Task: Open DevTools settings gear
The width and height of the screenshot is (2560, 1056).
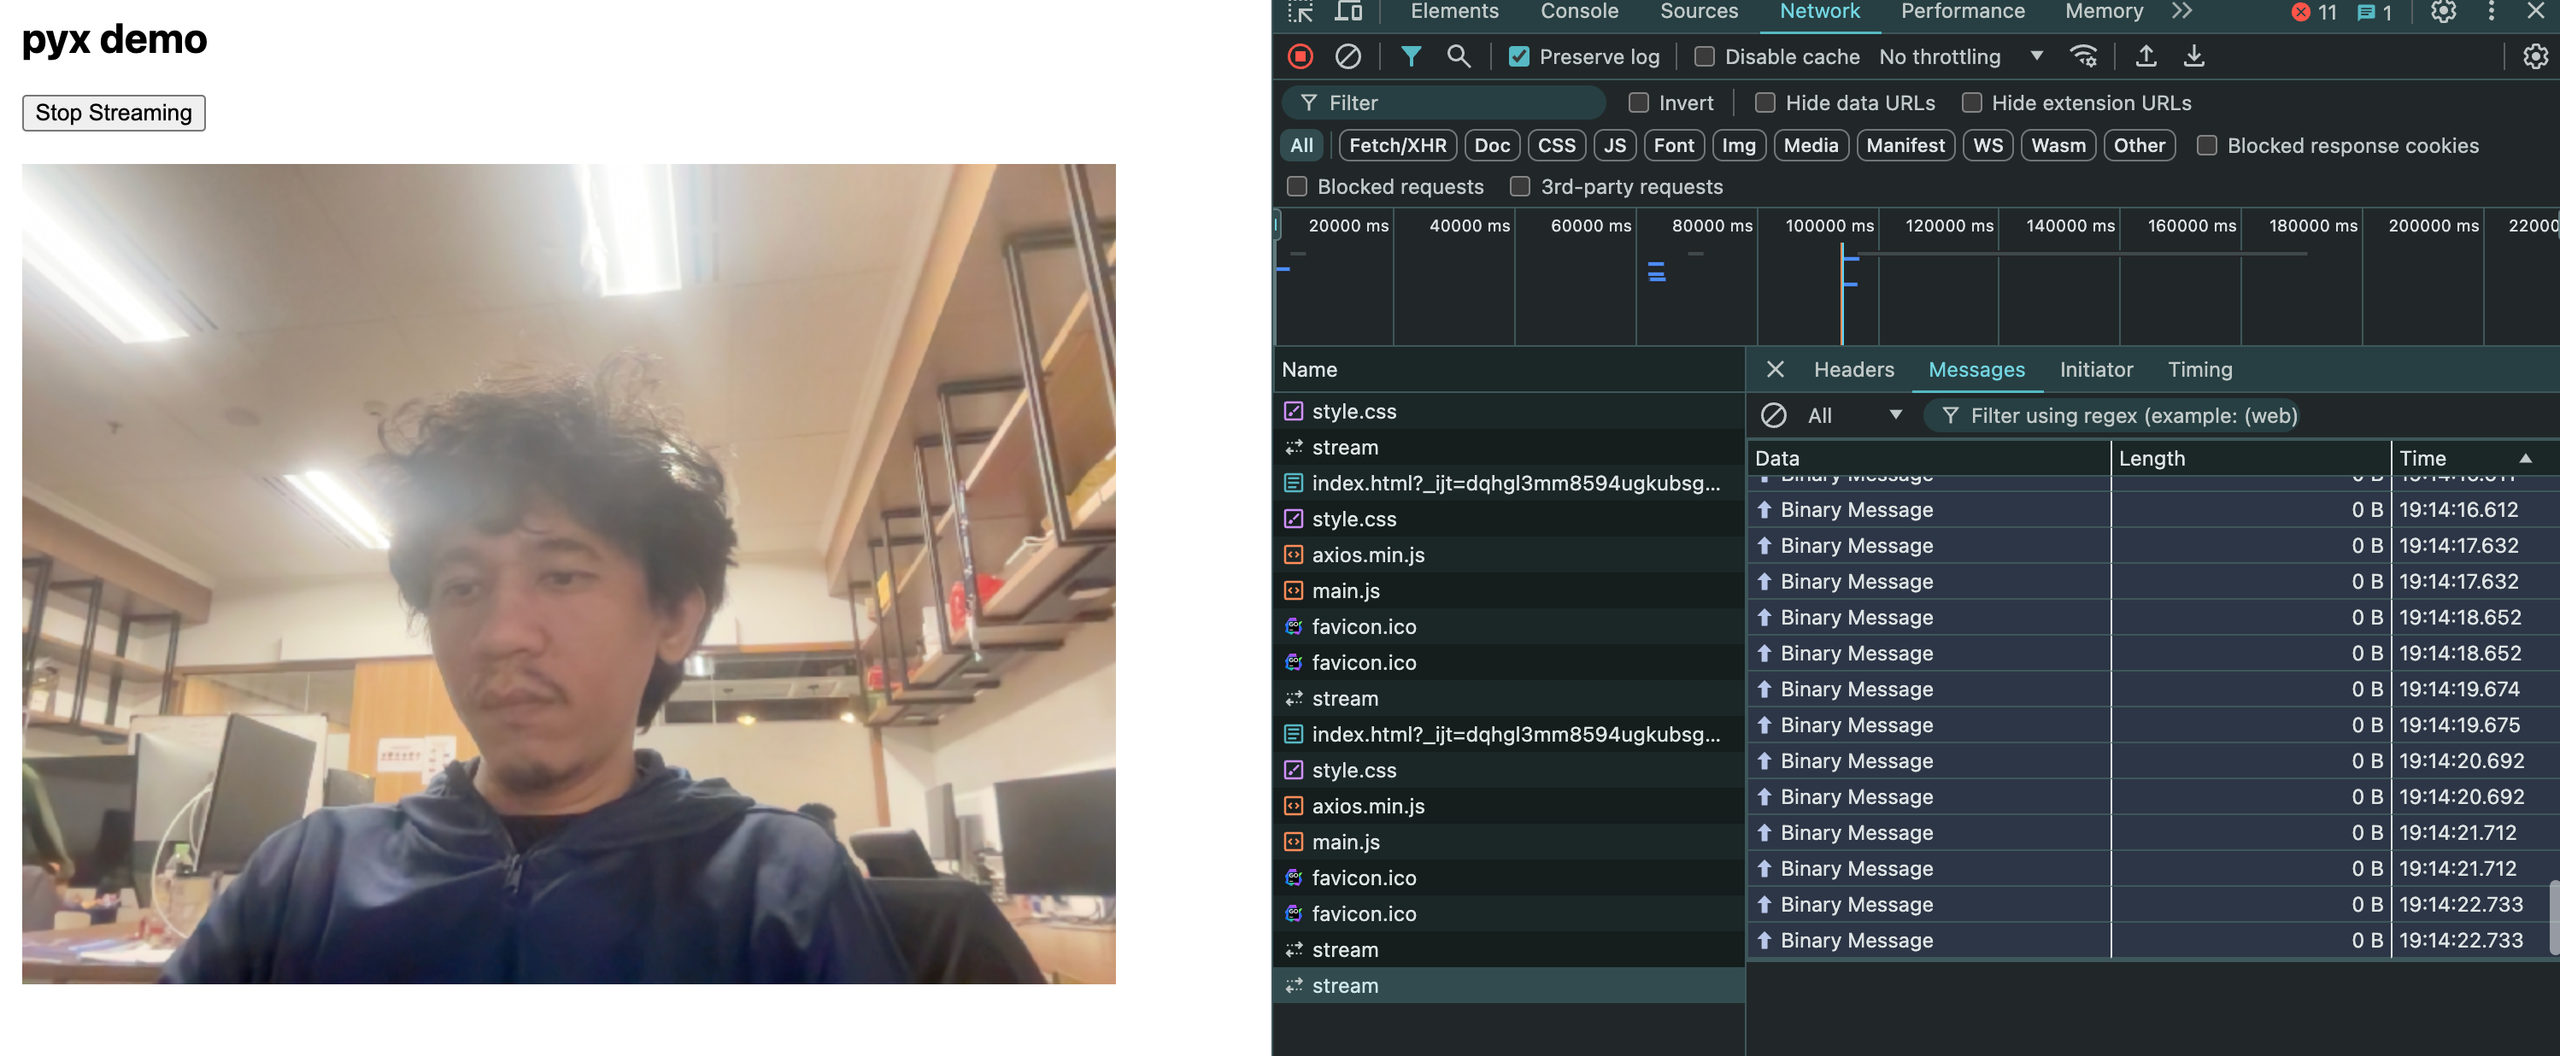Action: (x=2442, y=13)
